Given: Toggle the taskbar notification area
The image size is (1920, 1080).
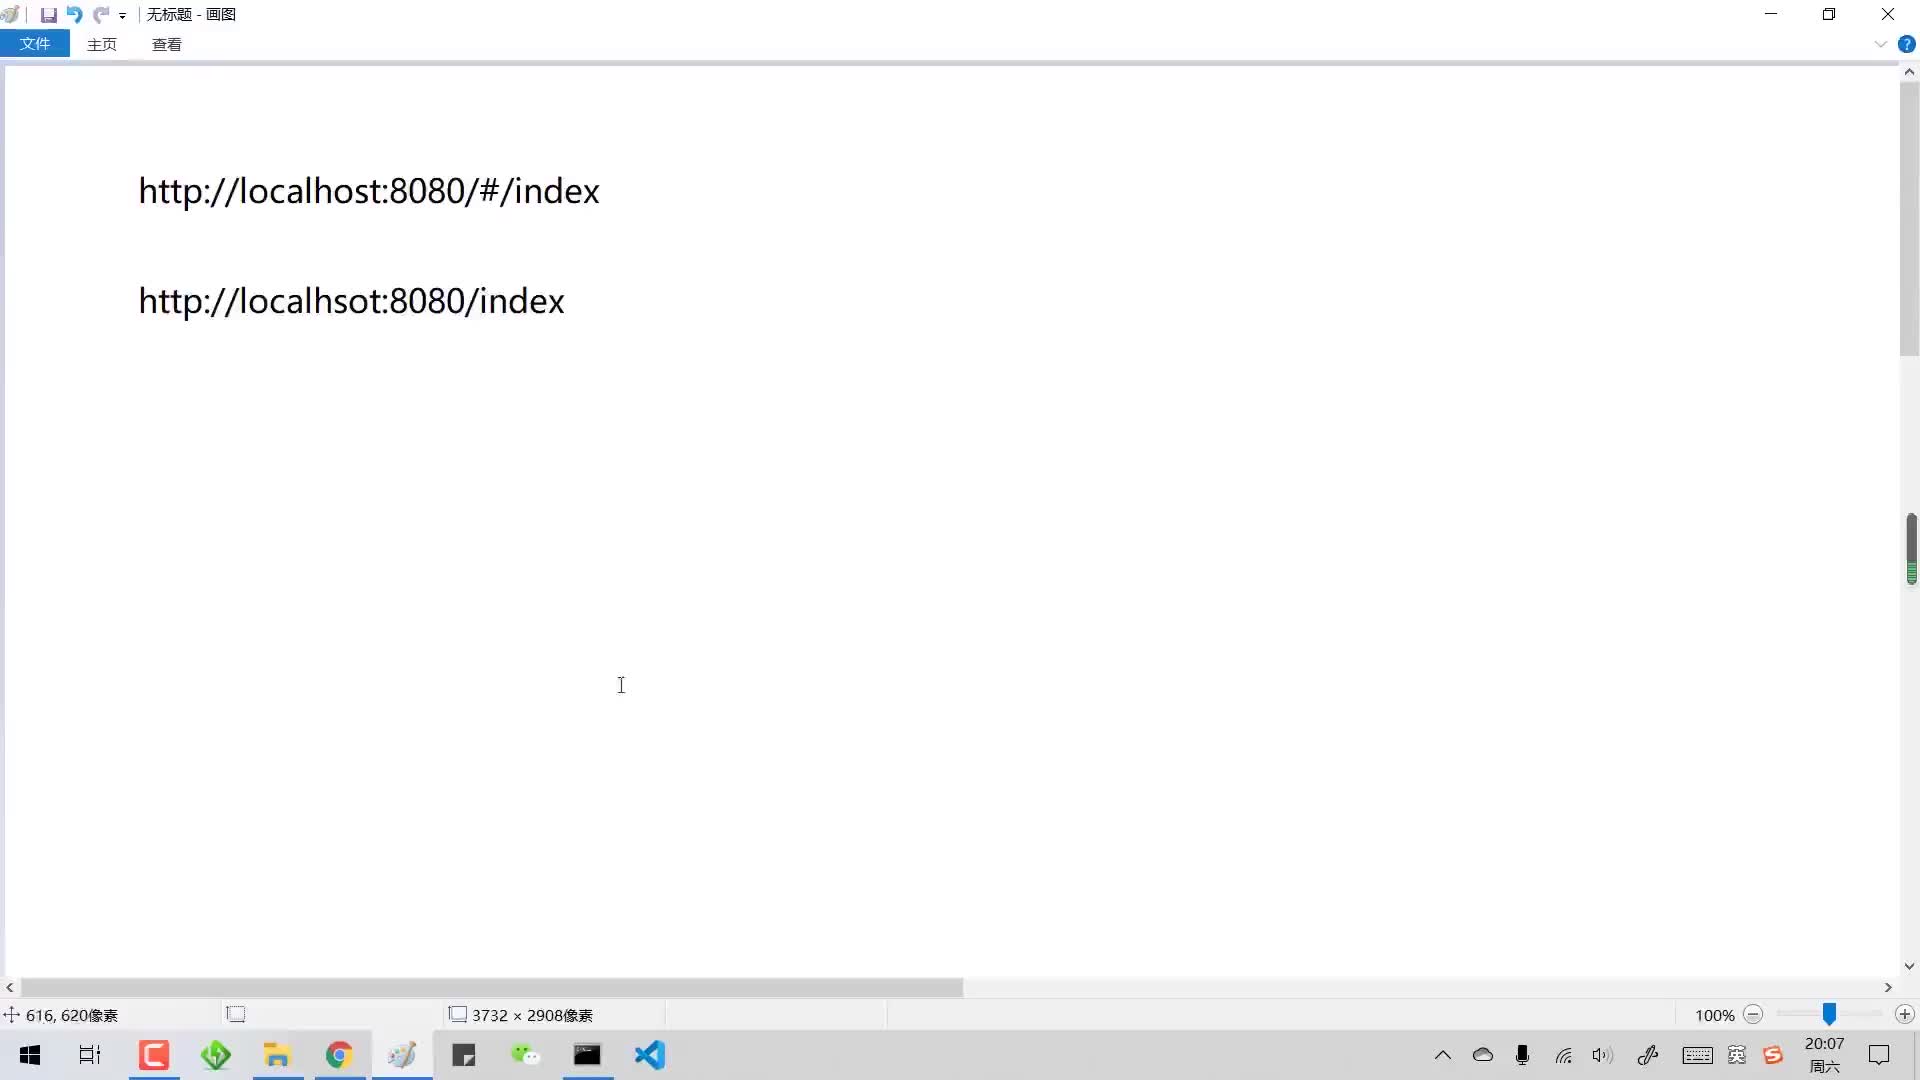Looking at the screenshot, I should point(1441,1055).
